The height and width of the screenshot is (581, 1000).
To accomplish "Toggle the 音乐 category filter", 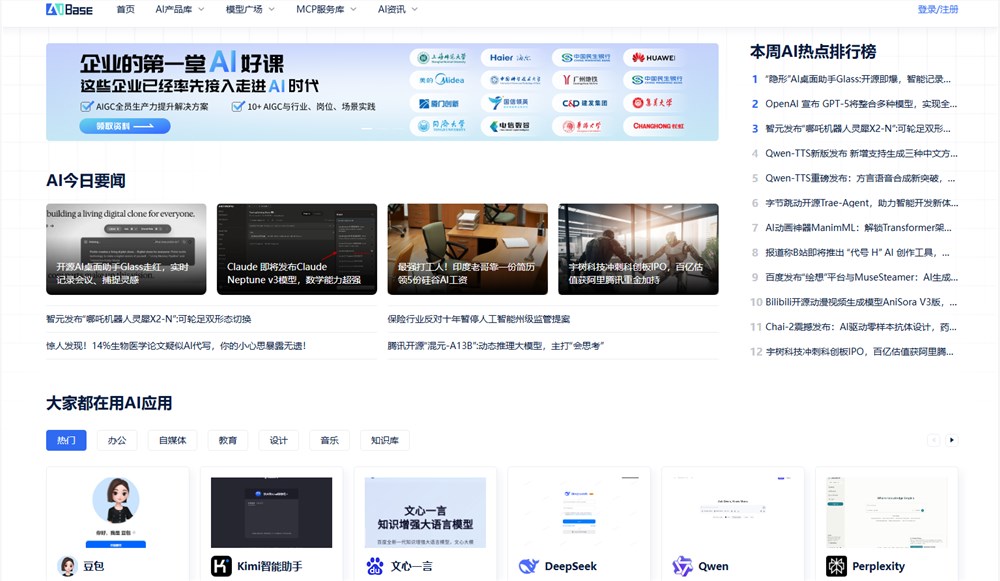I will click(x=329, y=440).
